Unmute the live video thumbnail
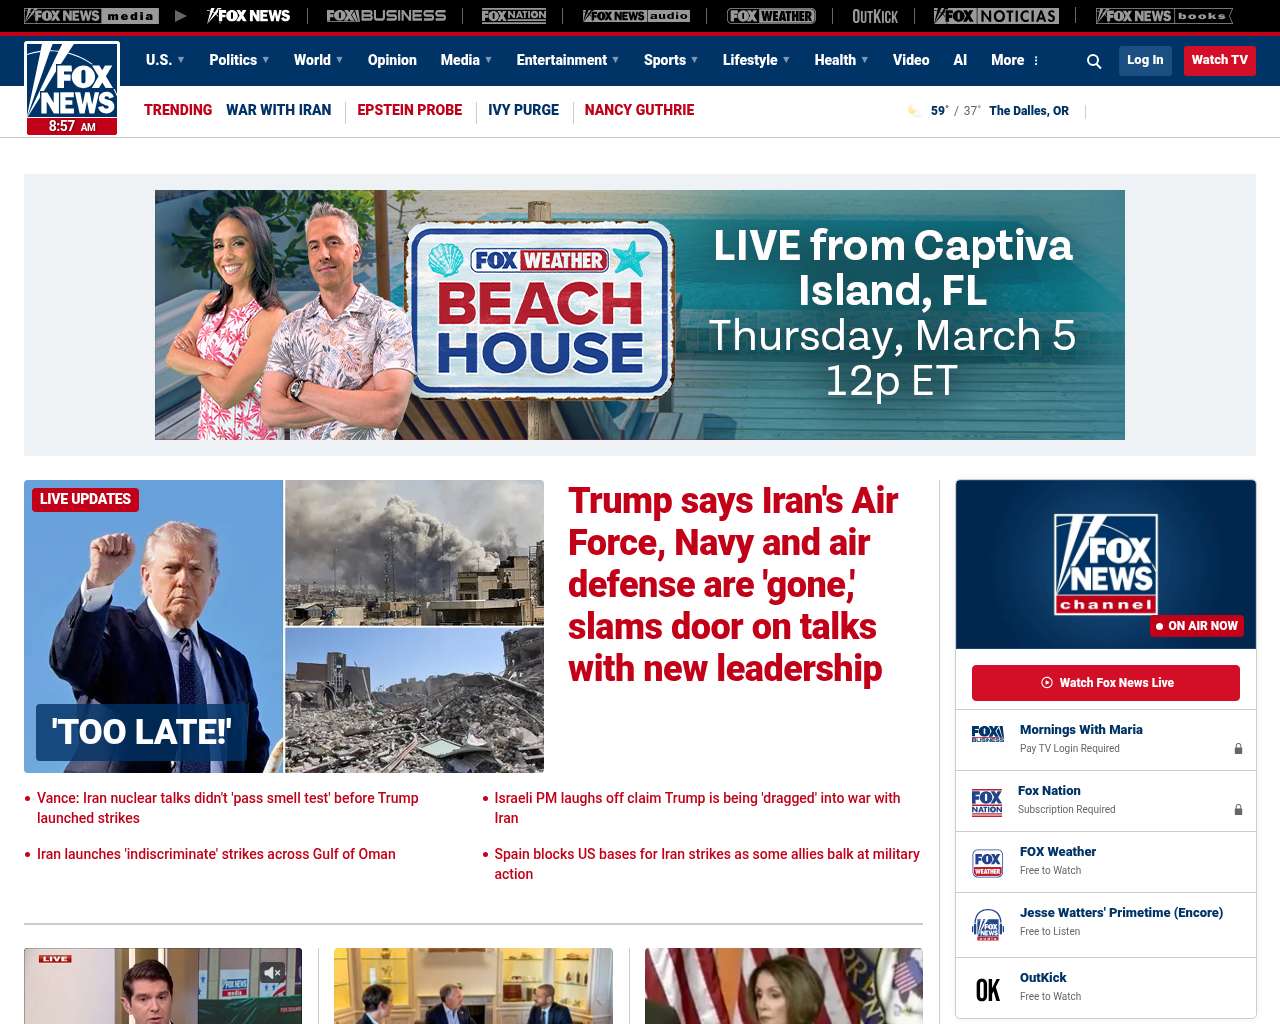This screenshot has width=1280, height=1024. tap(272, 972)
